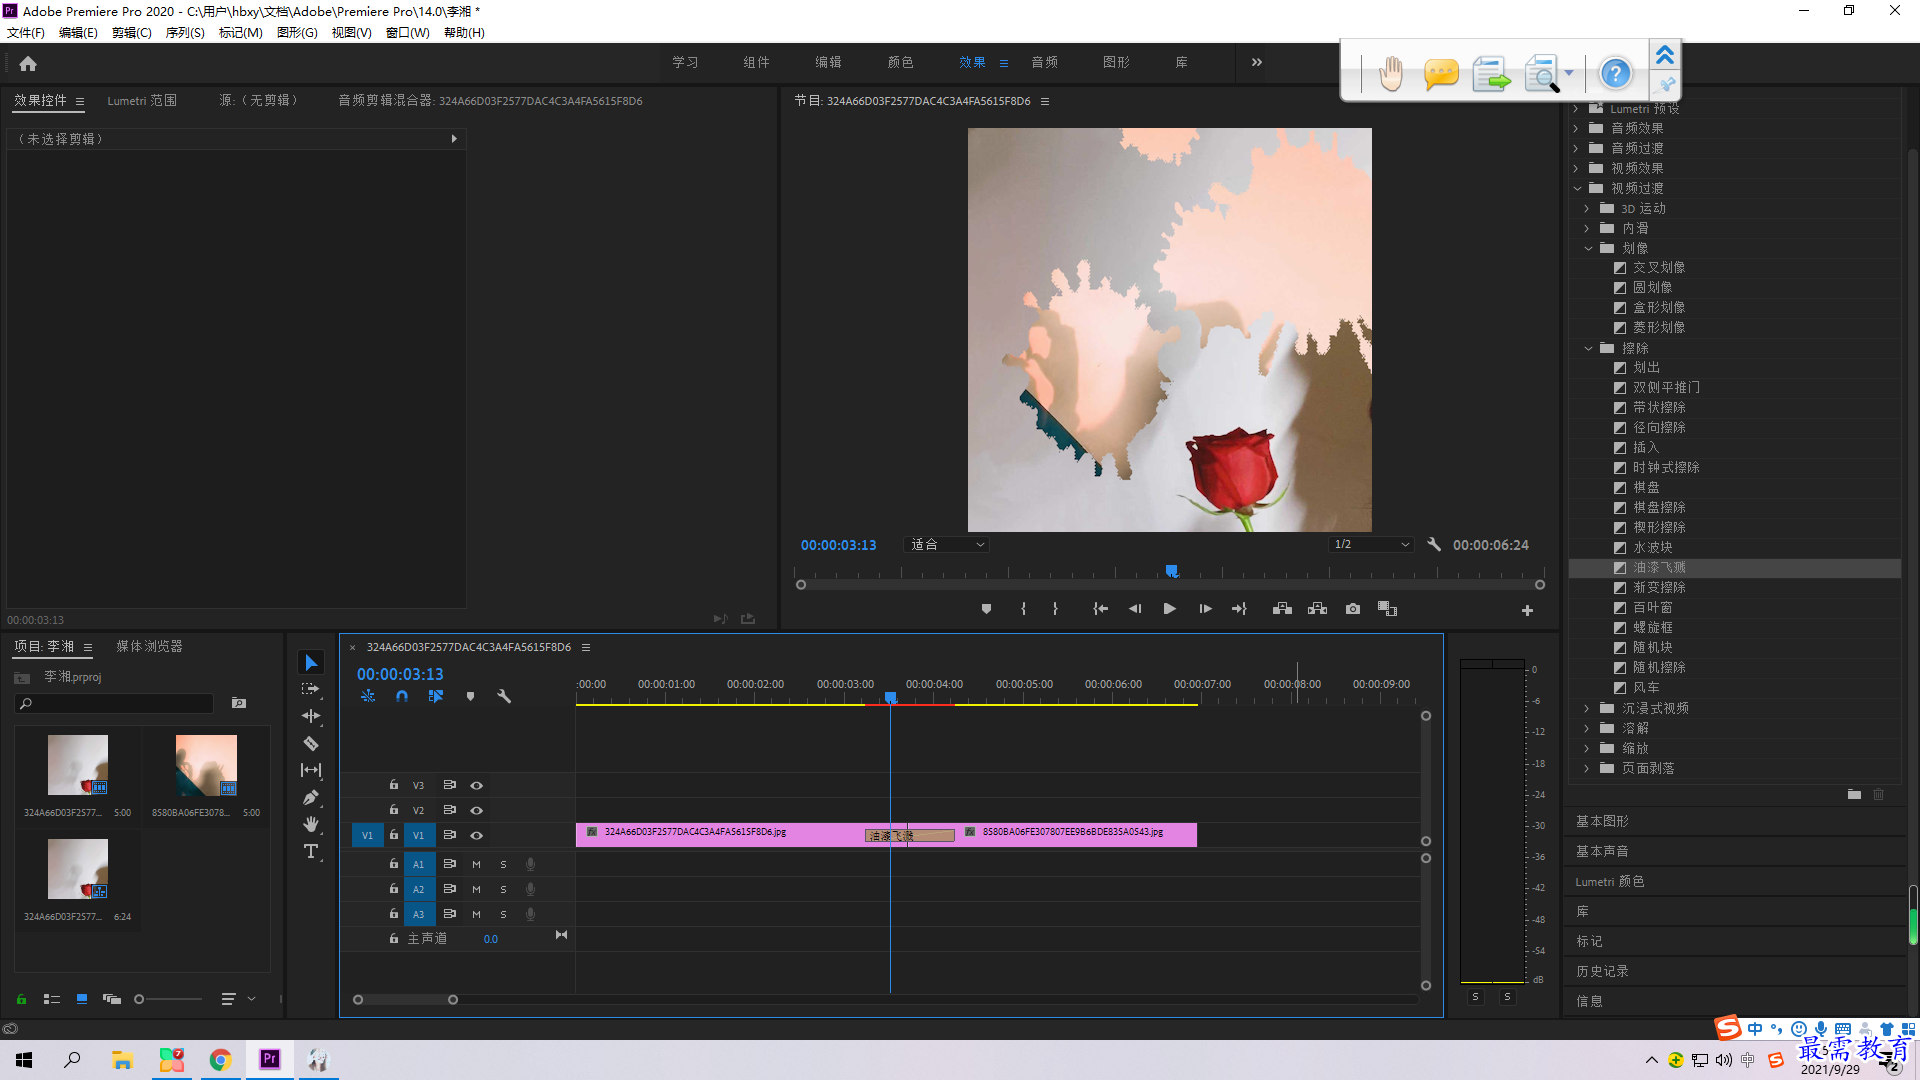Click the Home icon
The height and width of the screenshot is (1080, 1920).
28,63
